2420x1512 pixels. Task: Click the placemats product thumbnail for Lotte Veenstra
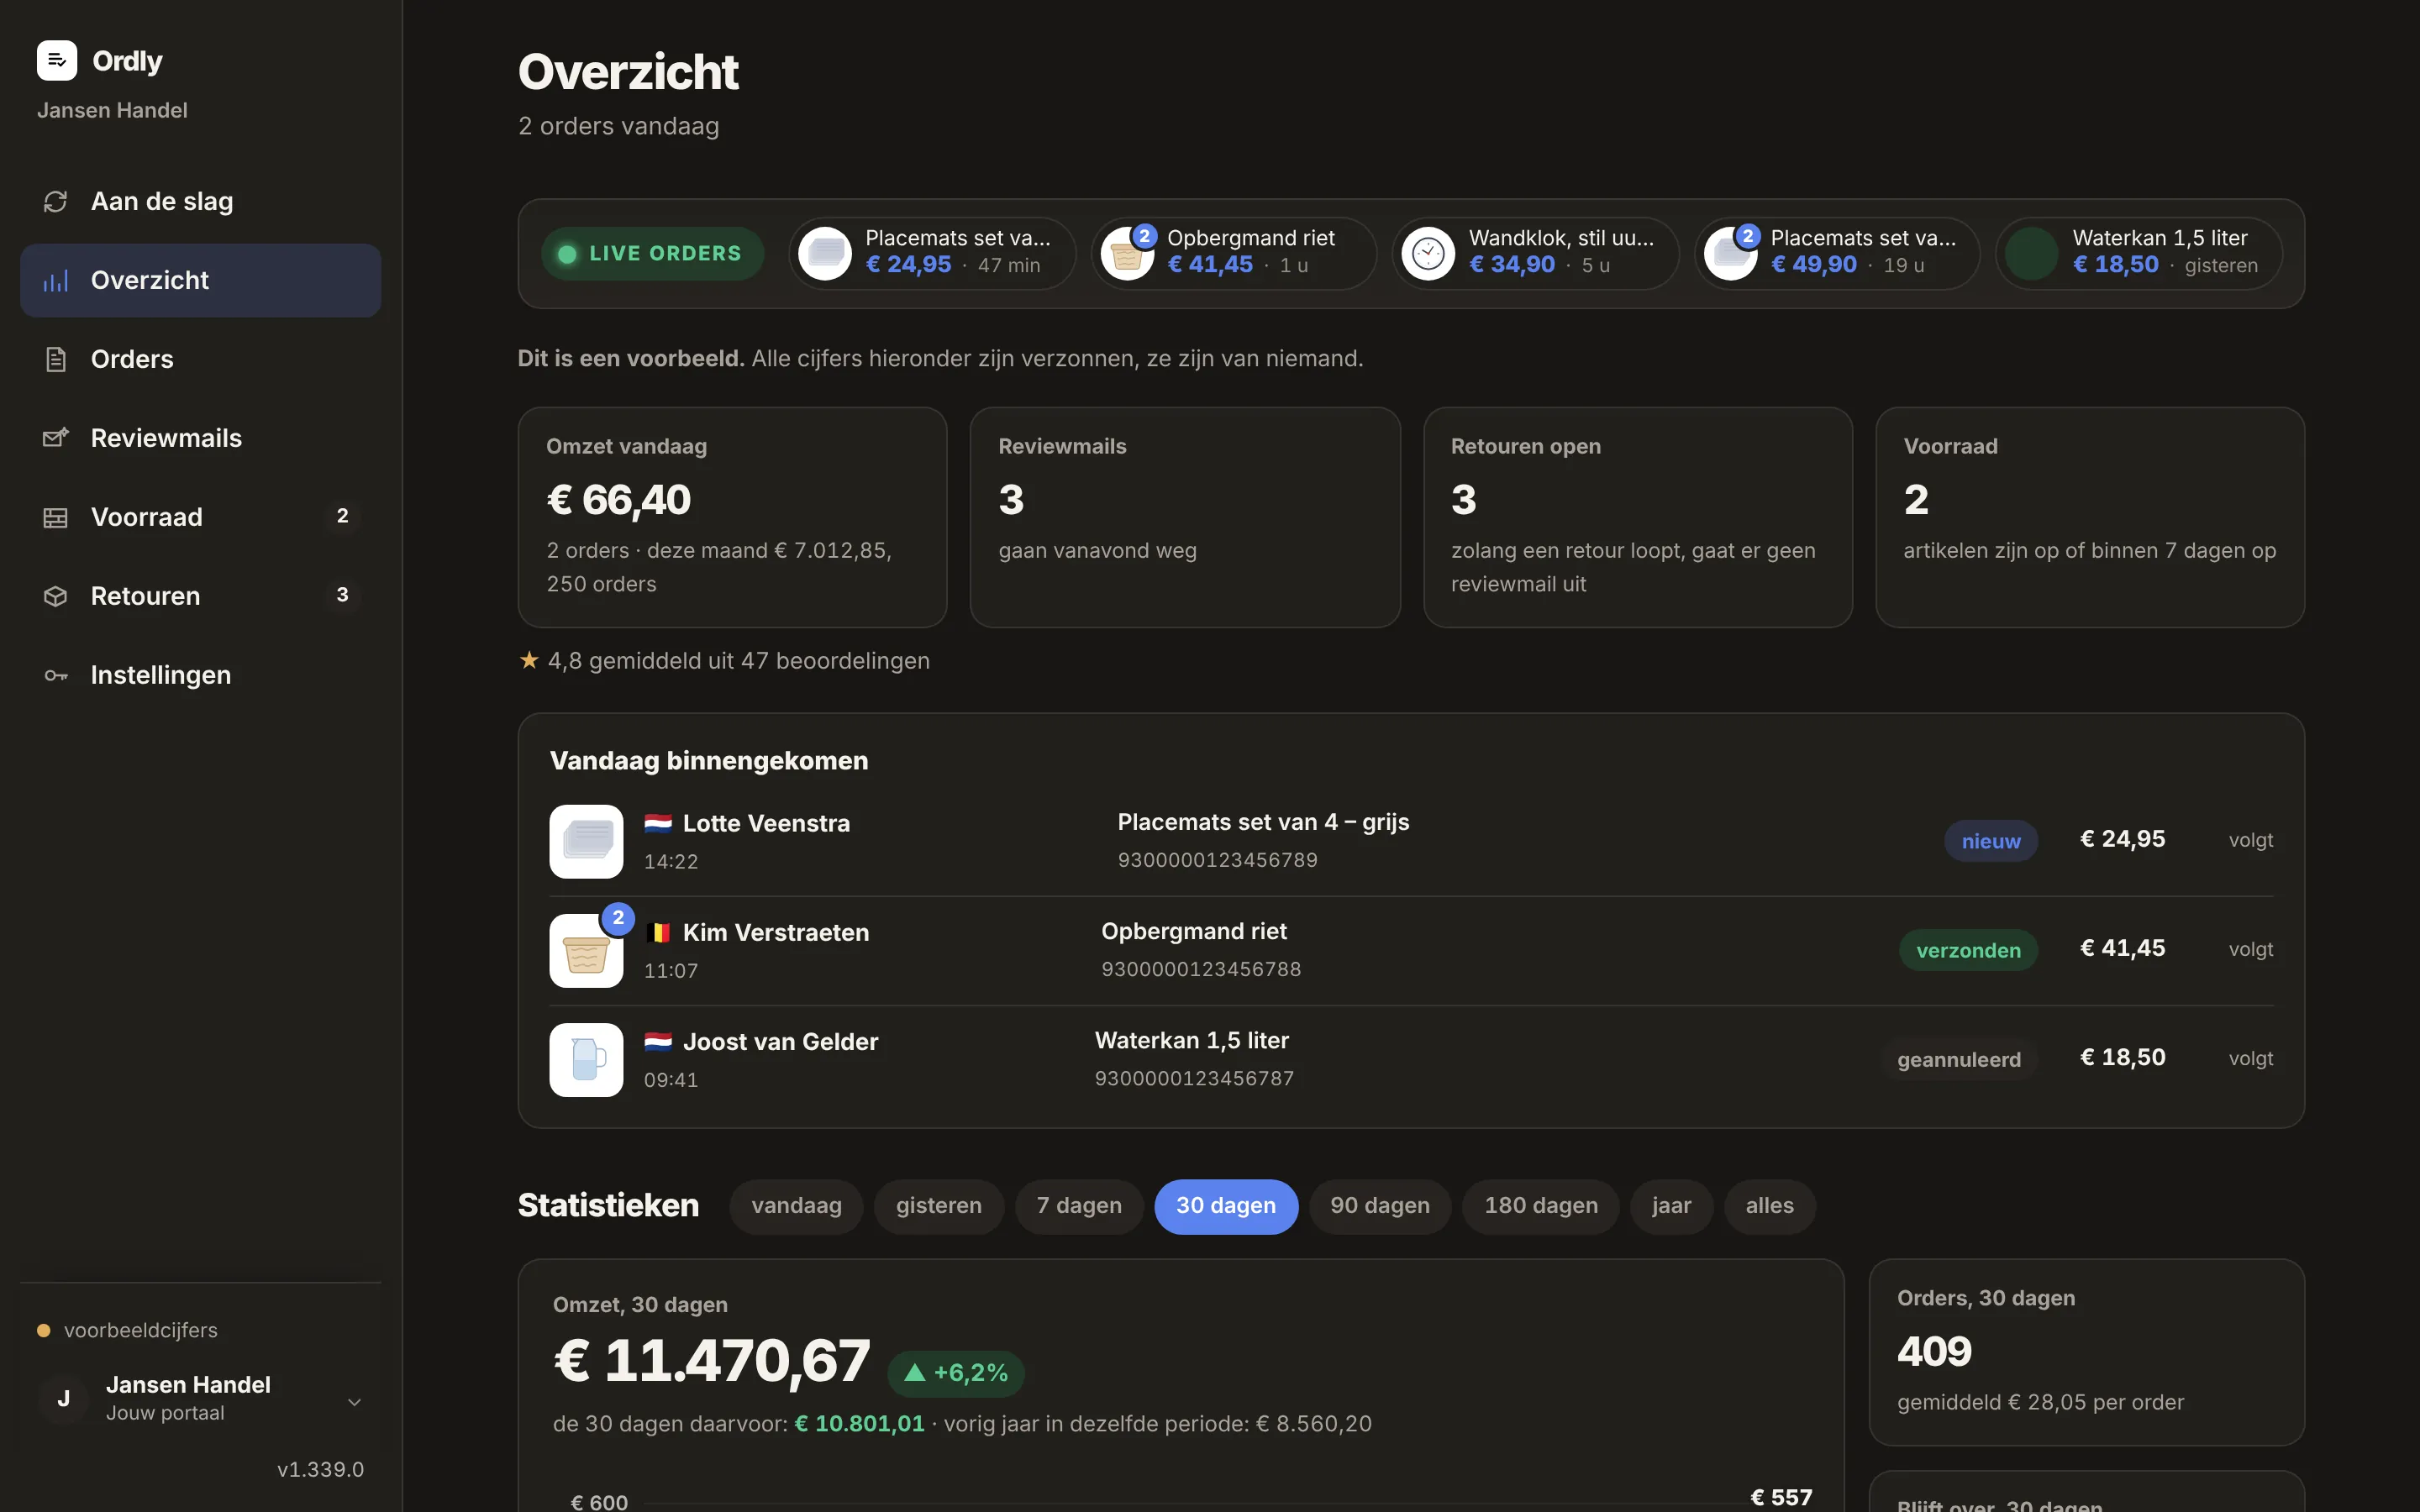click(586, 841)
